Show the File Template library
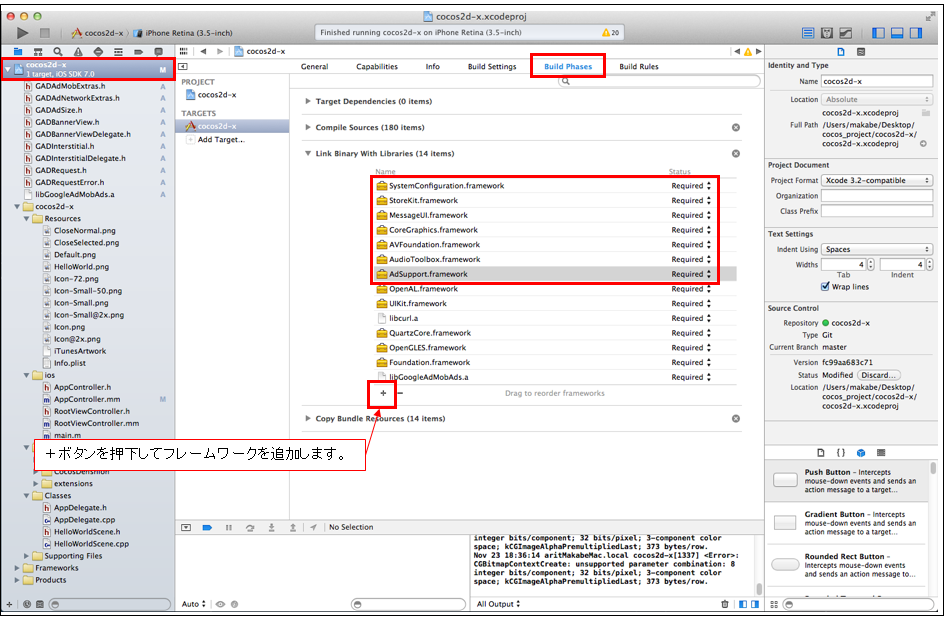The width and height of the screenshot is (945, 618). coord(821,453)
